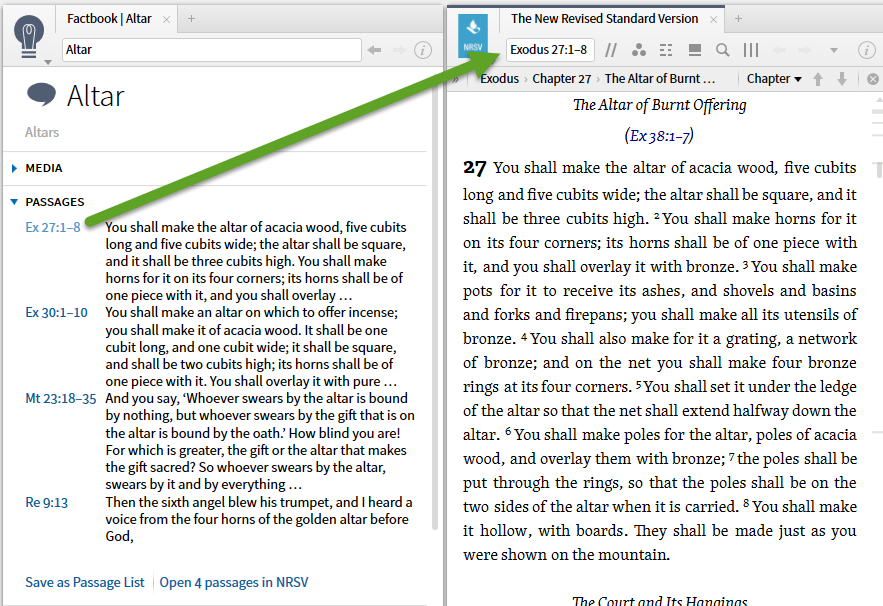Open Factbook panel info icon
The width and height of the screenshot is (883, 606).
[x=423, y=50]
